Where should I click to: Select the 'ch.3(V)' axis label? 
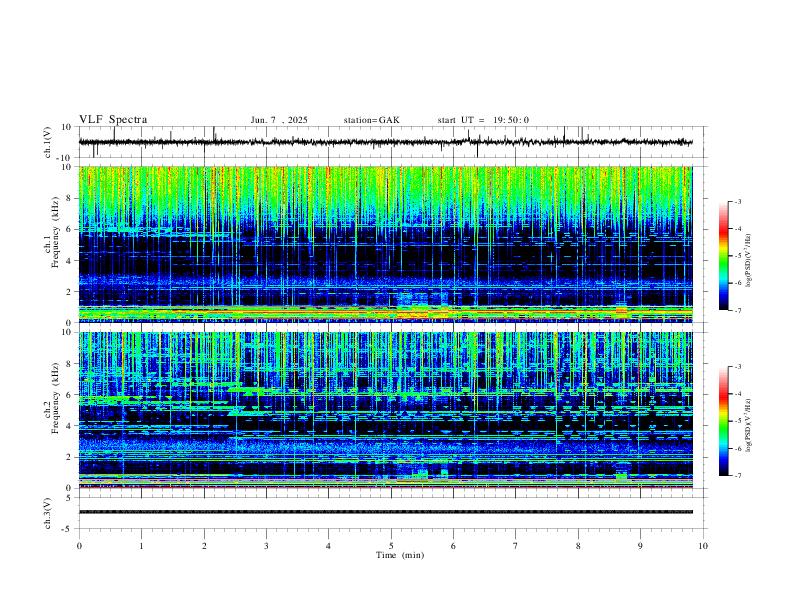48,514
